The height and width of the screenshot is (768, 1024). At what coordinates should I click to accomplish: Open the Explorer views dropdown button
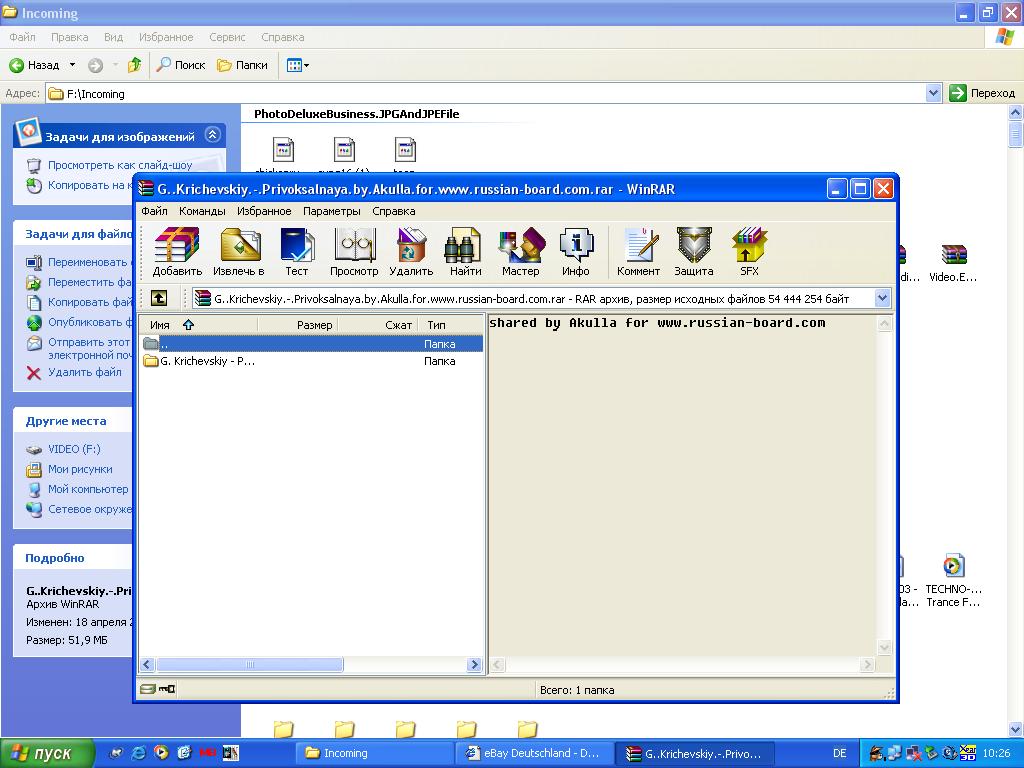click(x=298, y=65)
